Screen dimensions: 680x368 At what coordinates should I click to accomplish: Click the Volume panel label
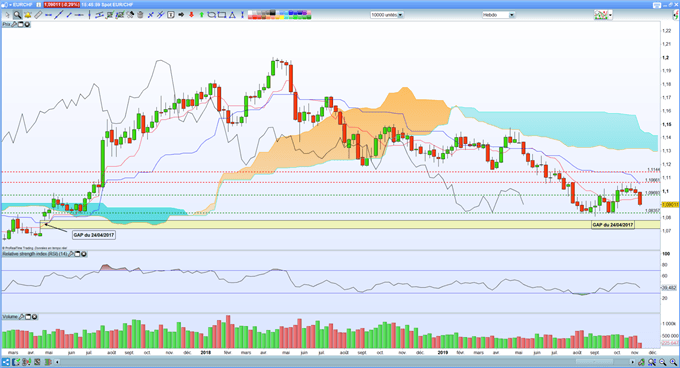click(10, 317)
